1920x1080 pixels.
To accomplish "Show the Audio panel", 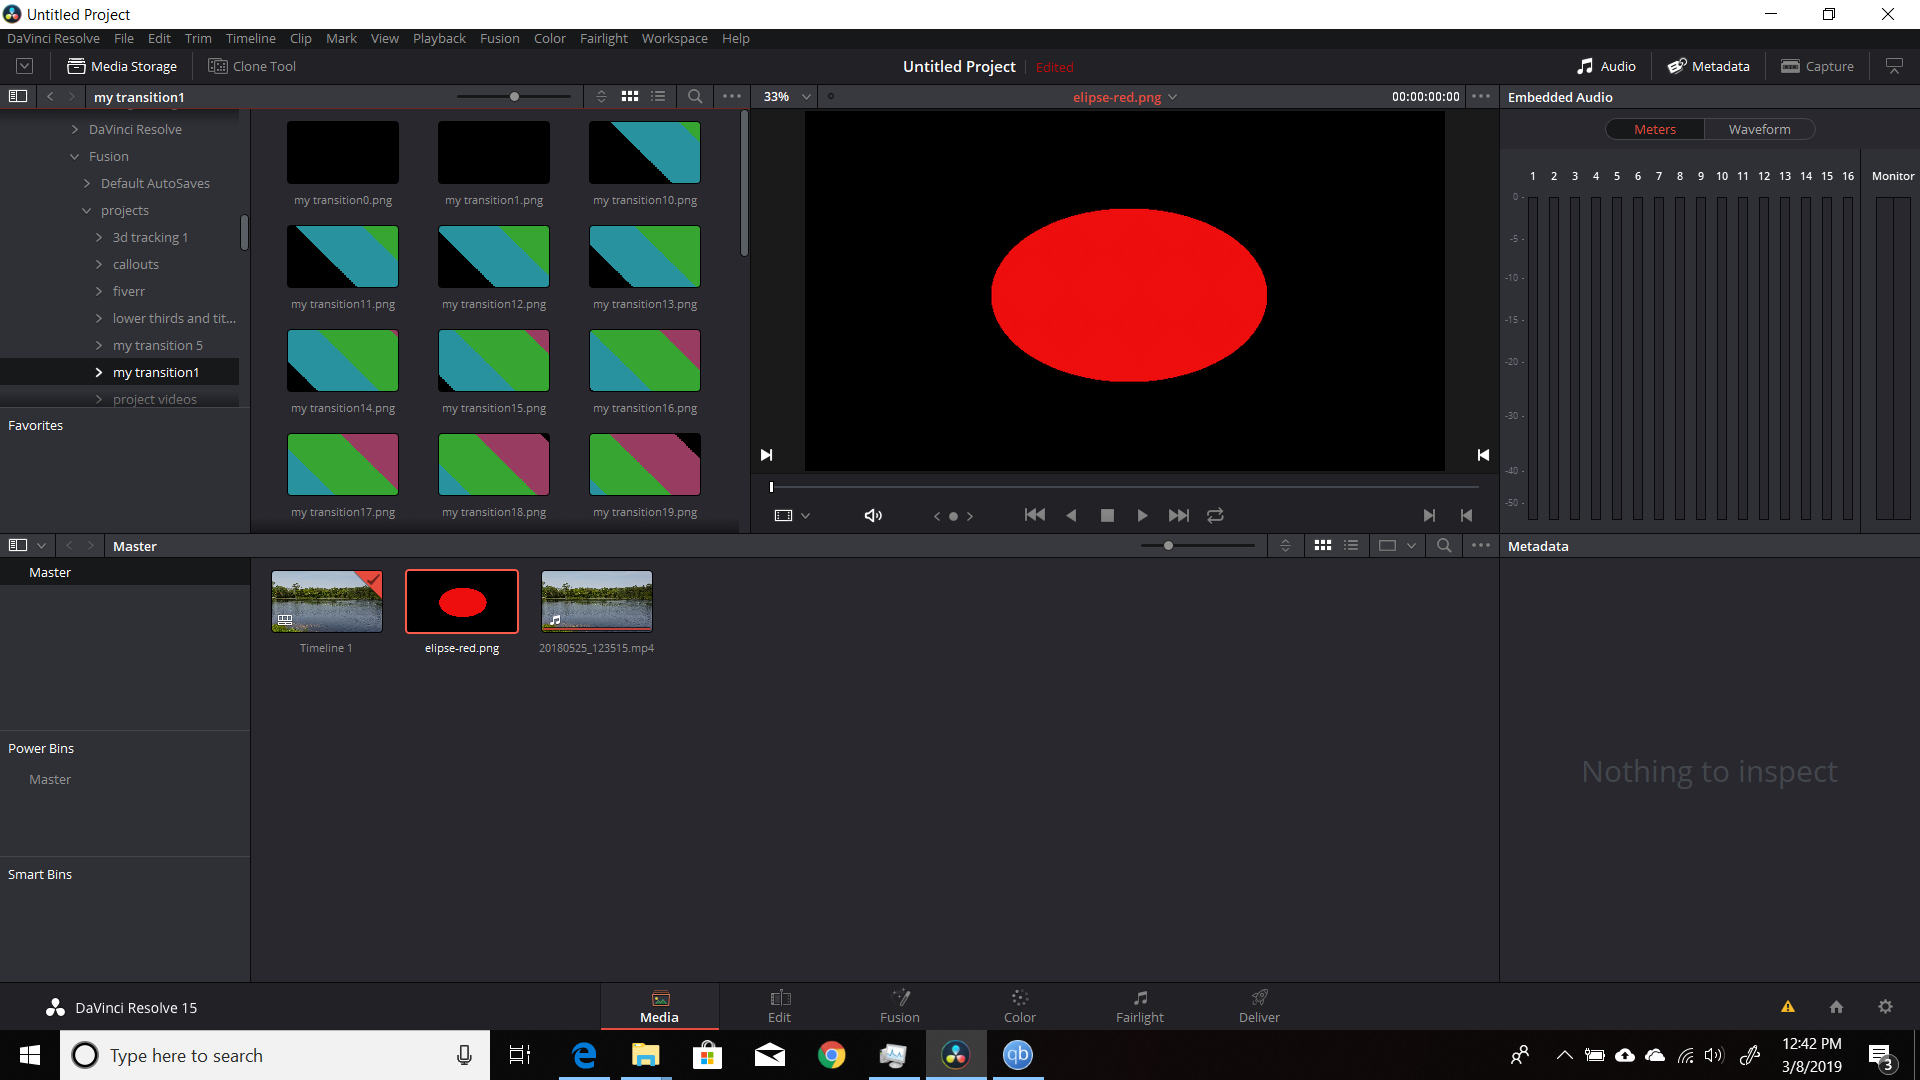I will coord(1606,66).
